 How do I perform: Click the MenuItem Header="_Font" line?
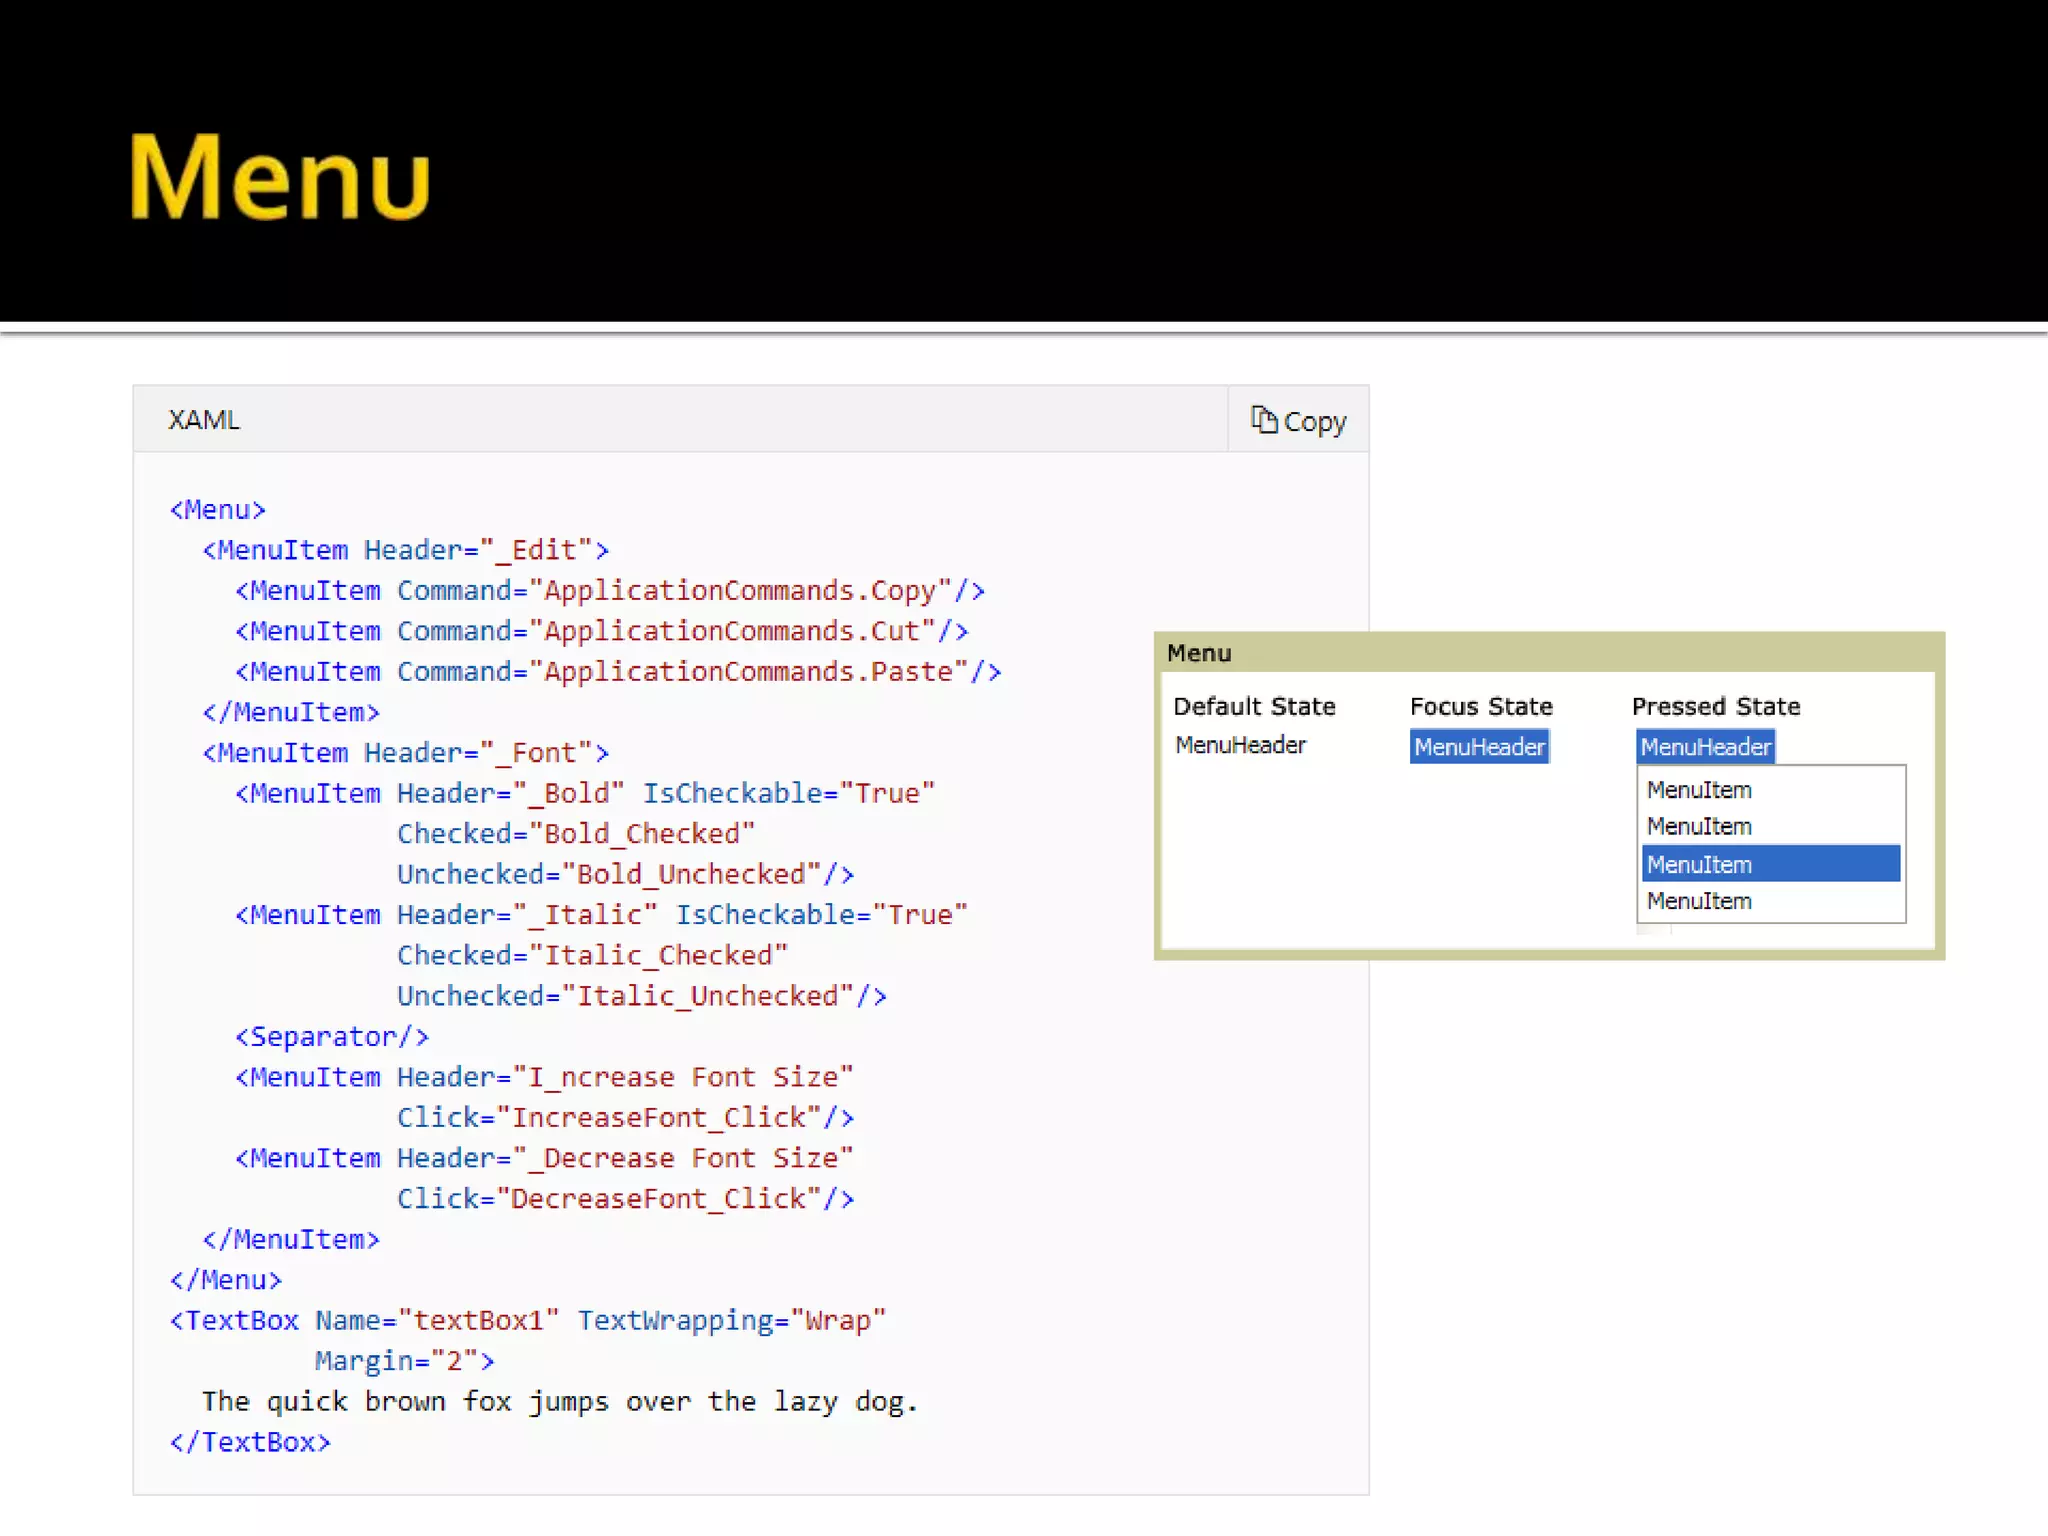[x=405, y=753]
